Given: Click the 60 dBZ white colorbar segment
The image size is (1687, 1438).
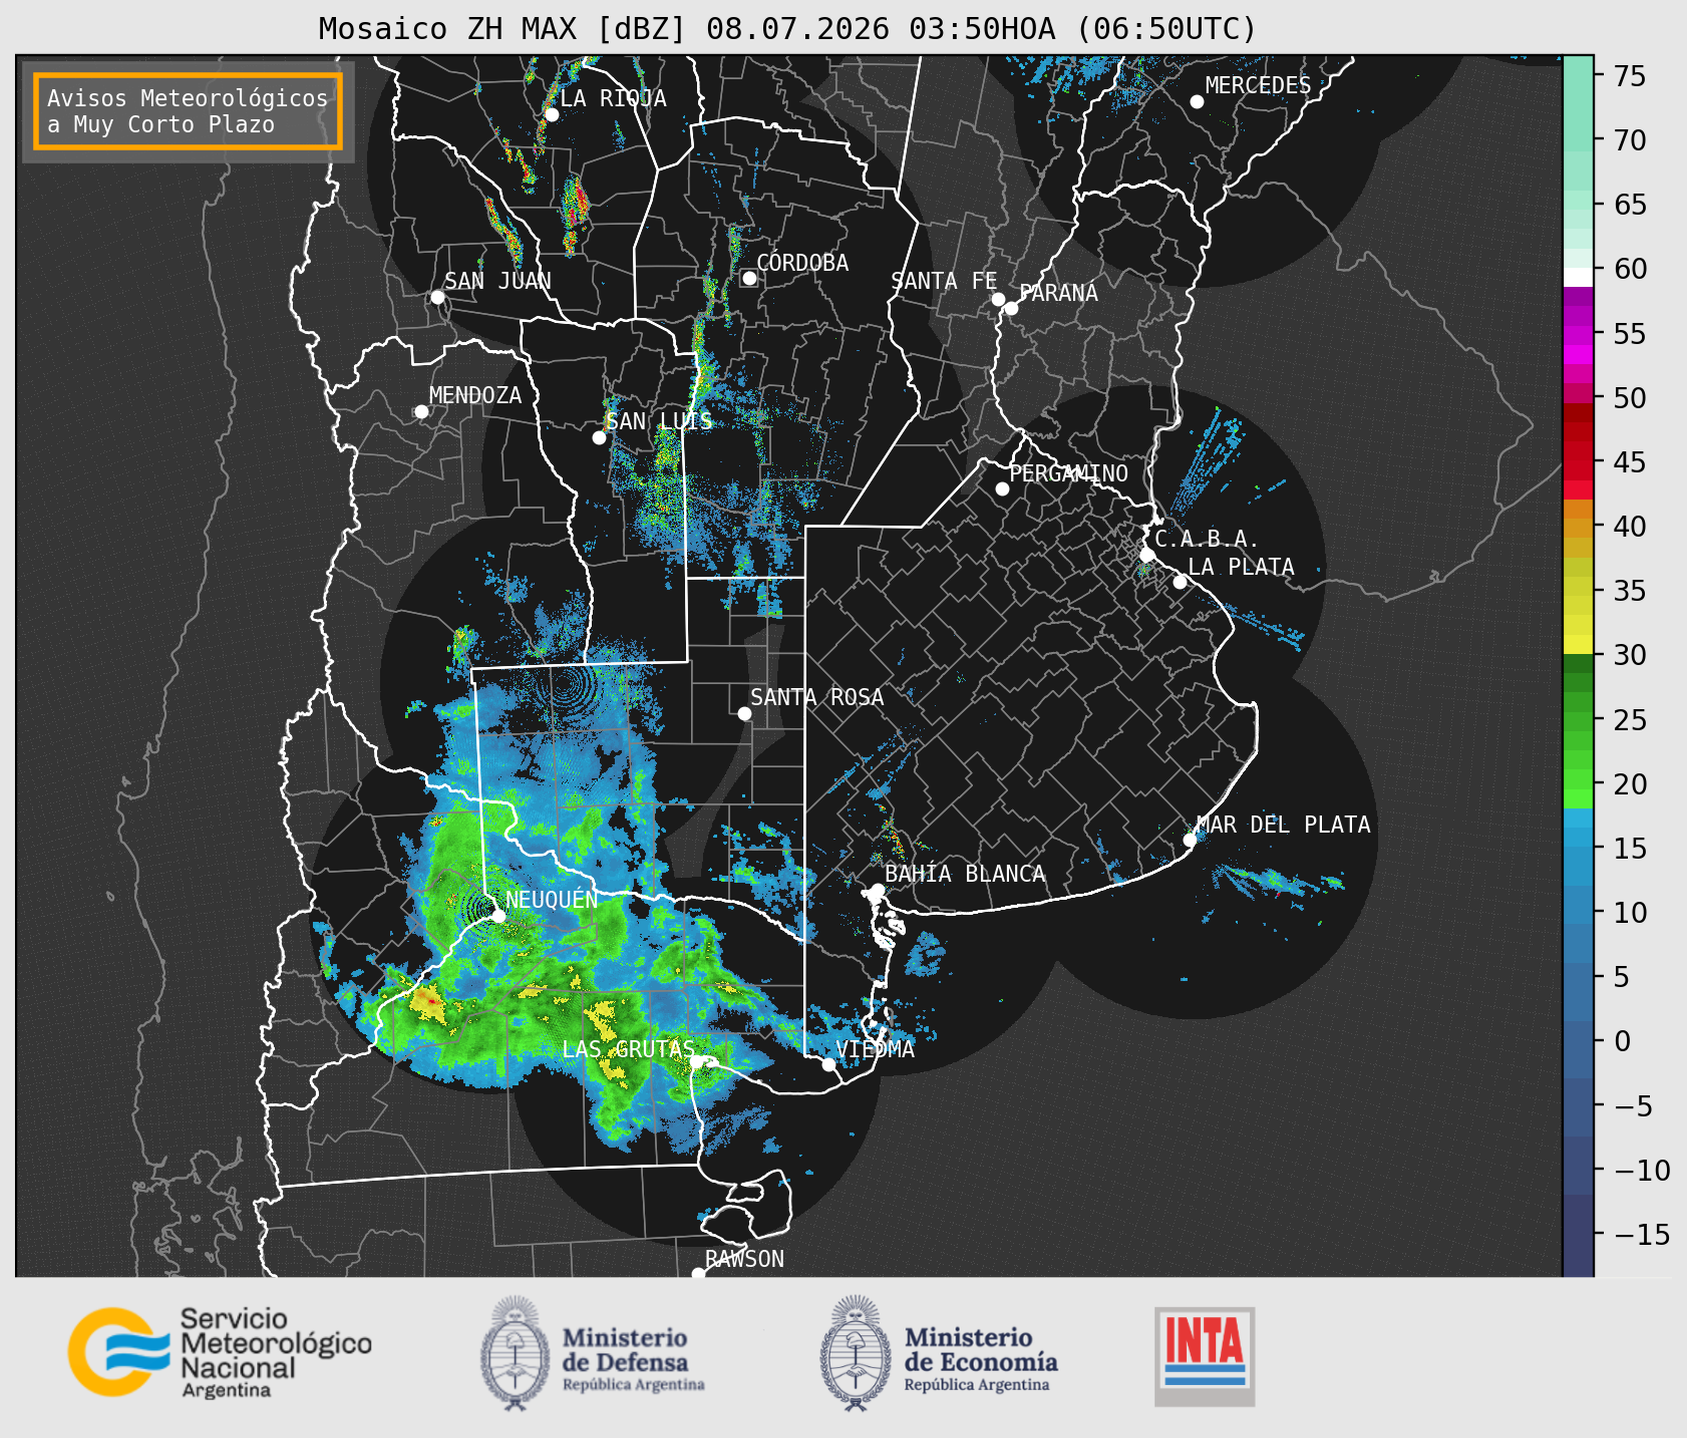Looking at the screenshot, I should tap(1578, 277).
